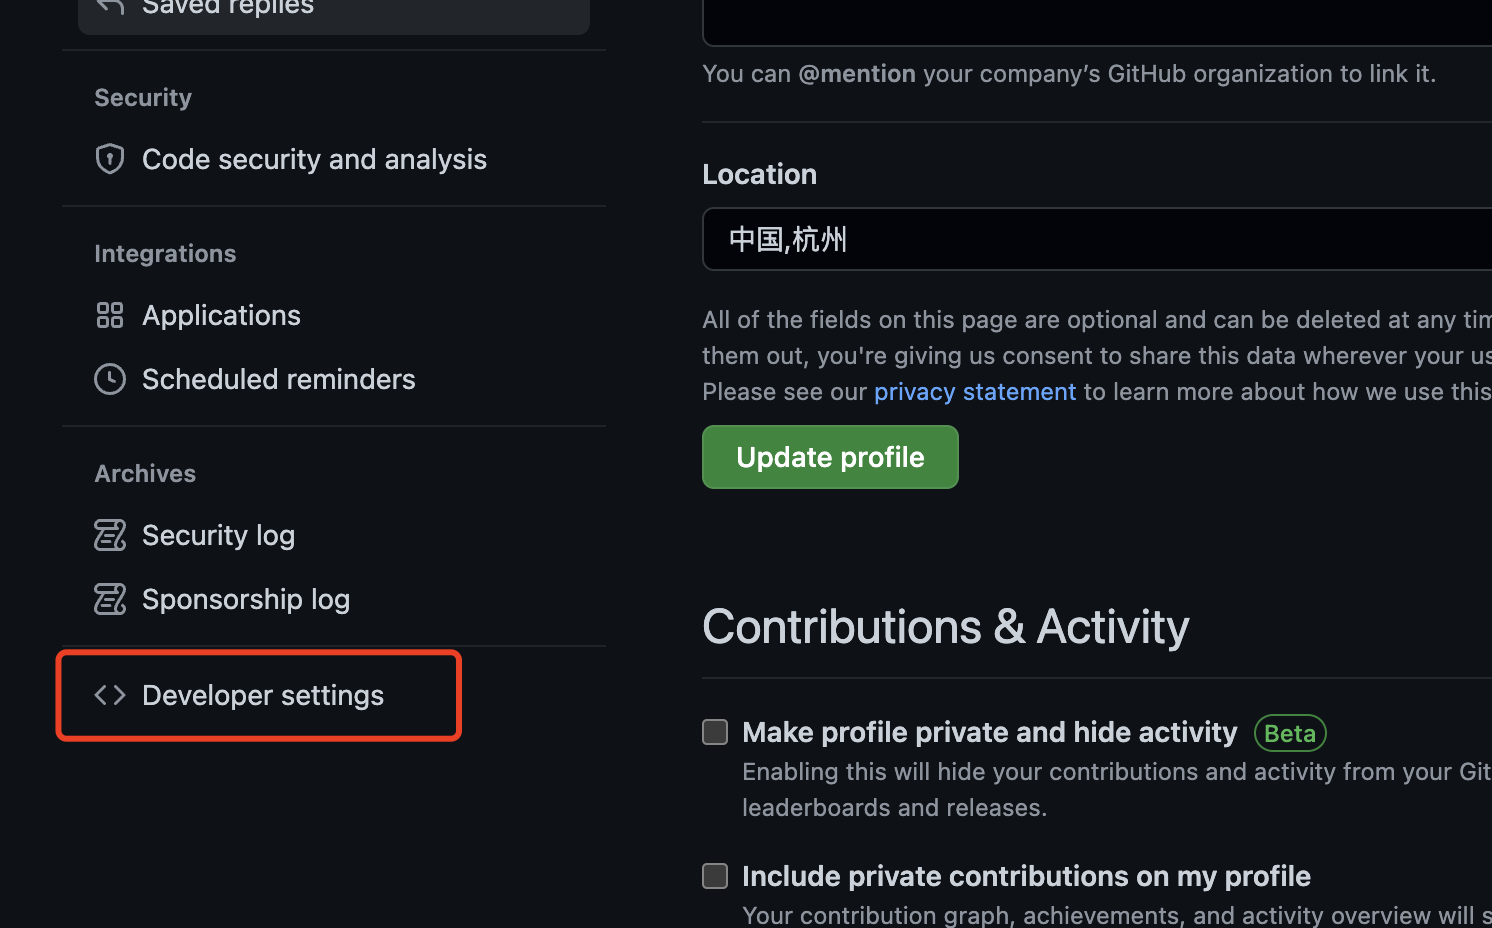
Task: Enable Make profile private and hide activity
Action: [715, 732]
